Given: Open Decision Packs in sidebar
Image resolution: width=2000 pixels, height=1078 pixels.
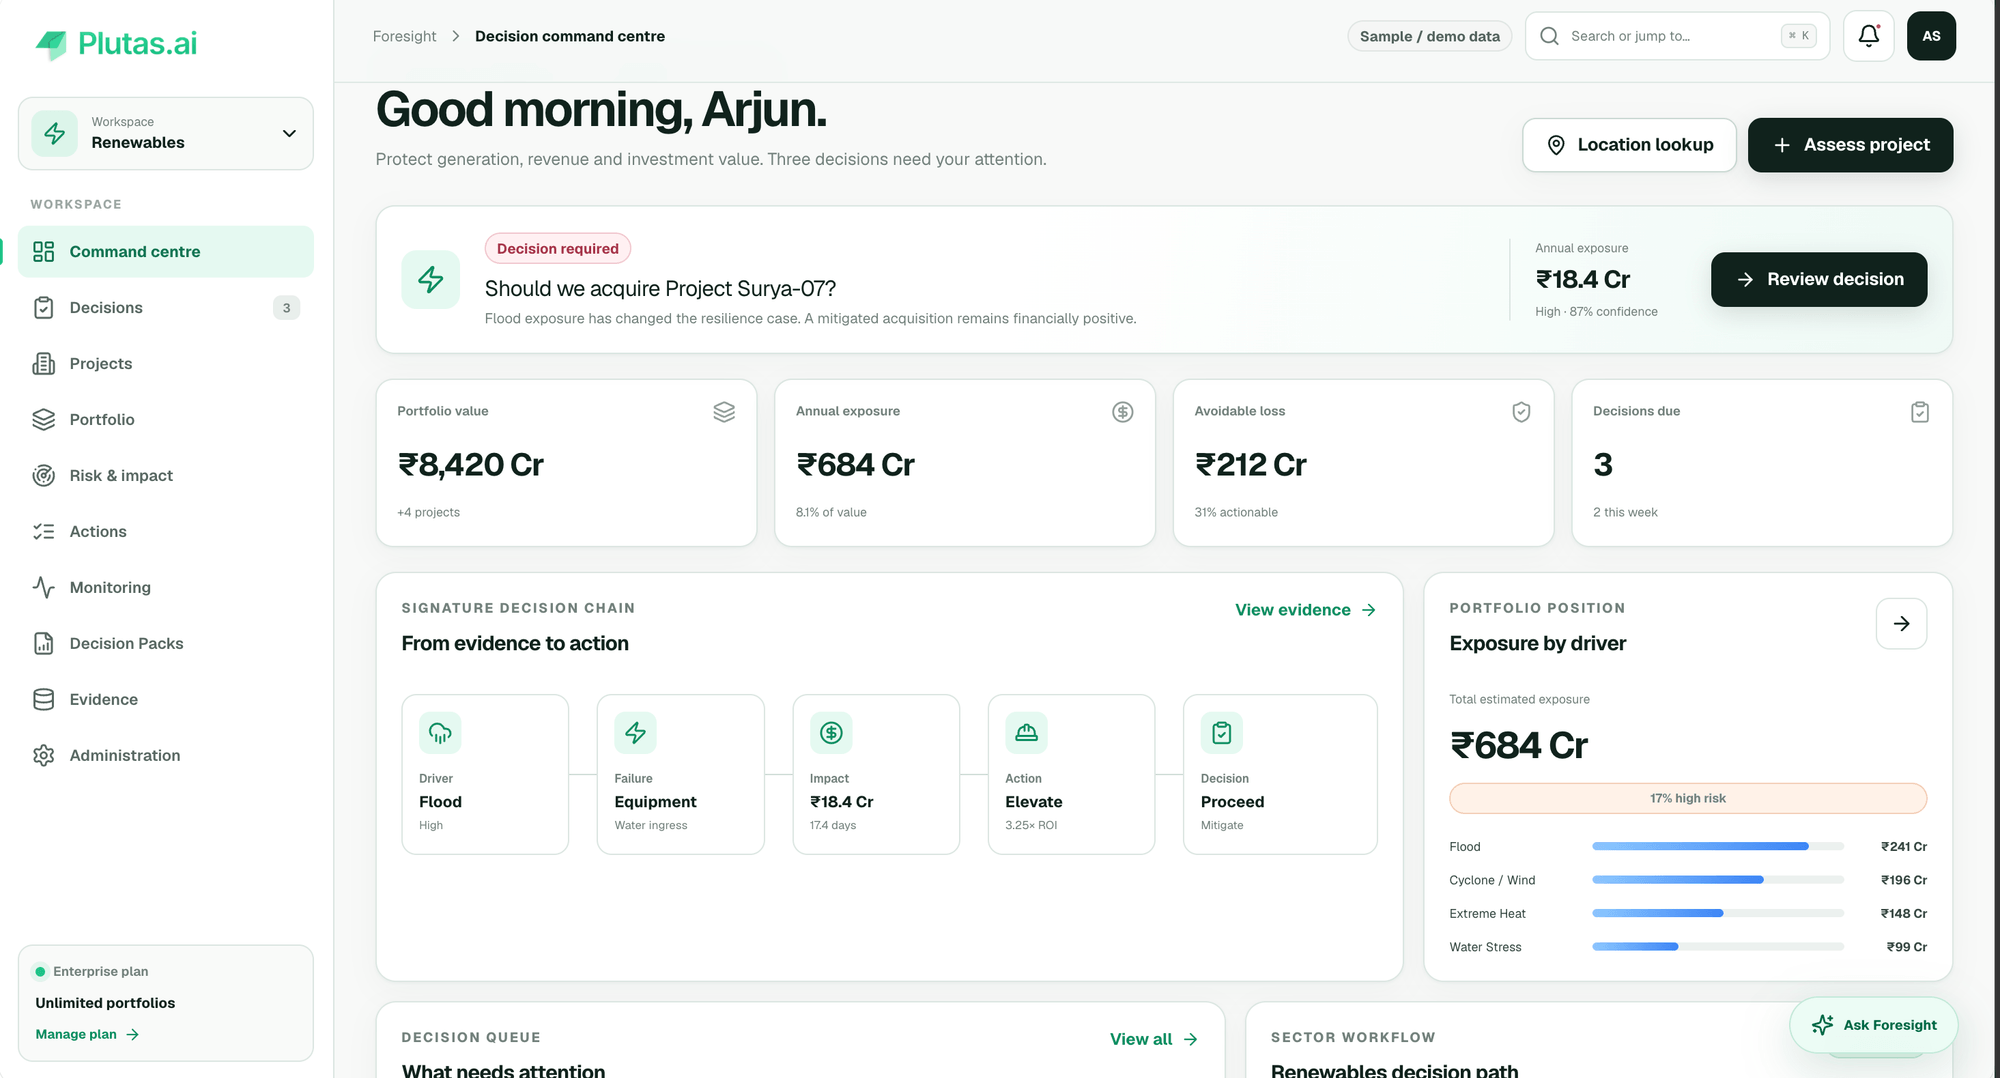Looking at the screenshot, I should point(166,644).
